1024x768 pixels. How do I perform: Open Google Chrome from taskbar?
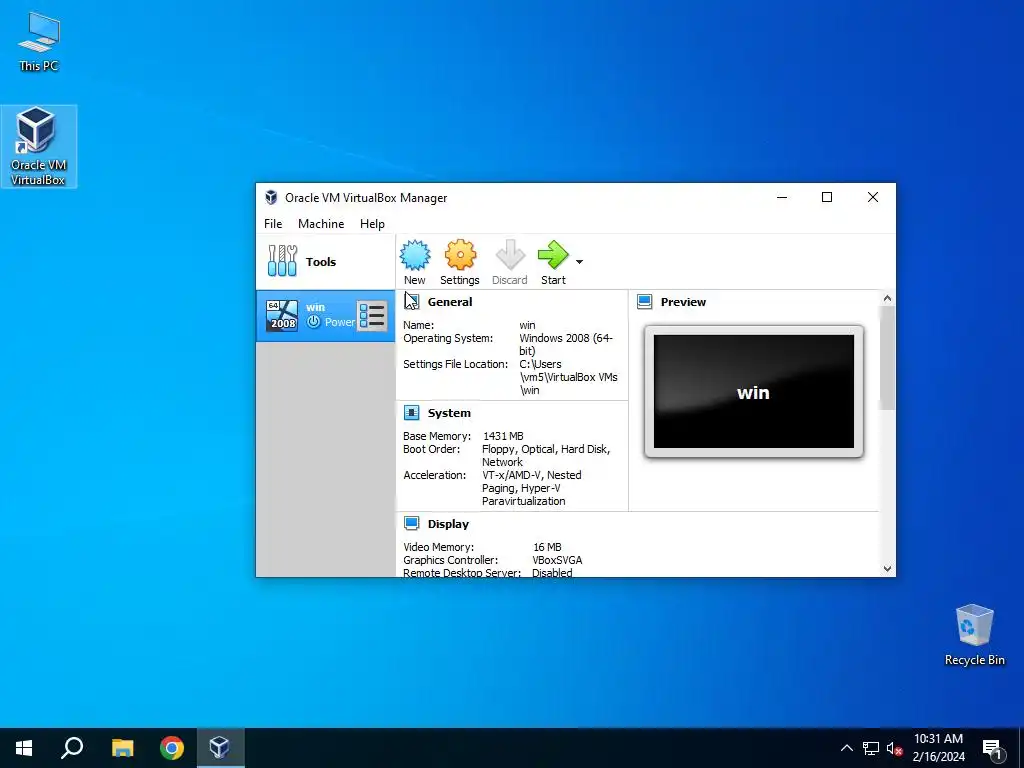point(172,748)
